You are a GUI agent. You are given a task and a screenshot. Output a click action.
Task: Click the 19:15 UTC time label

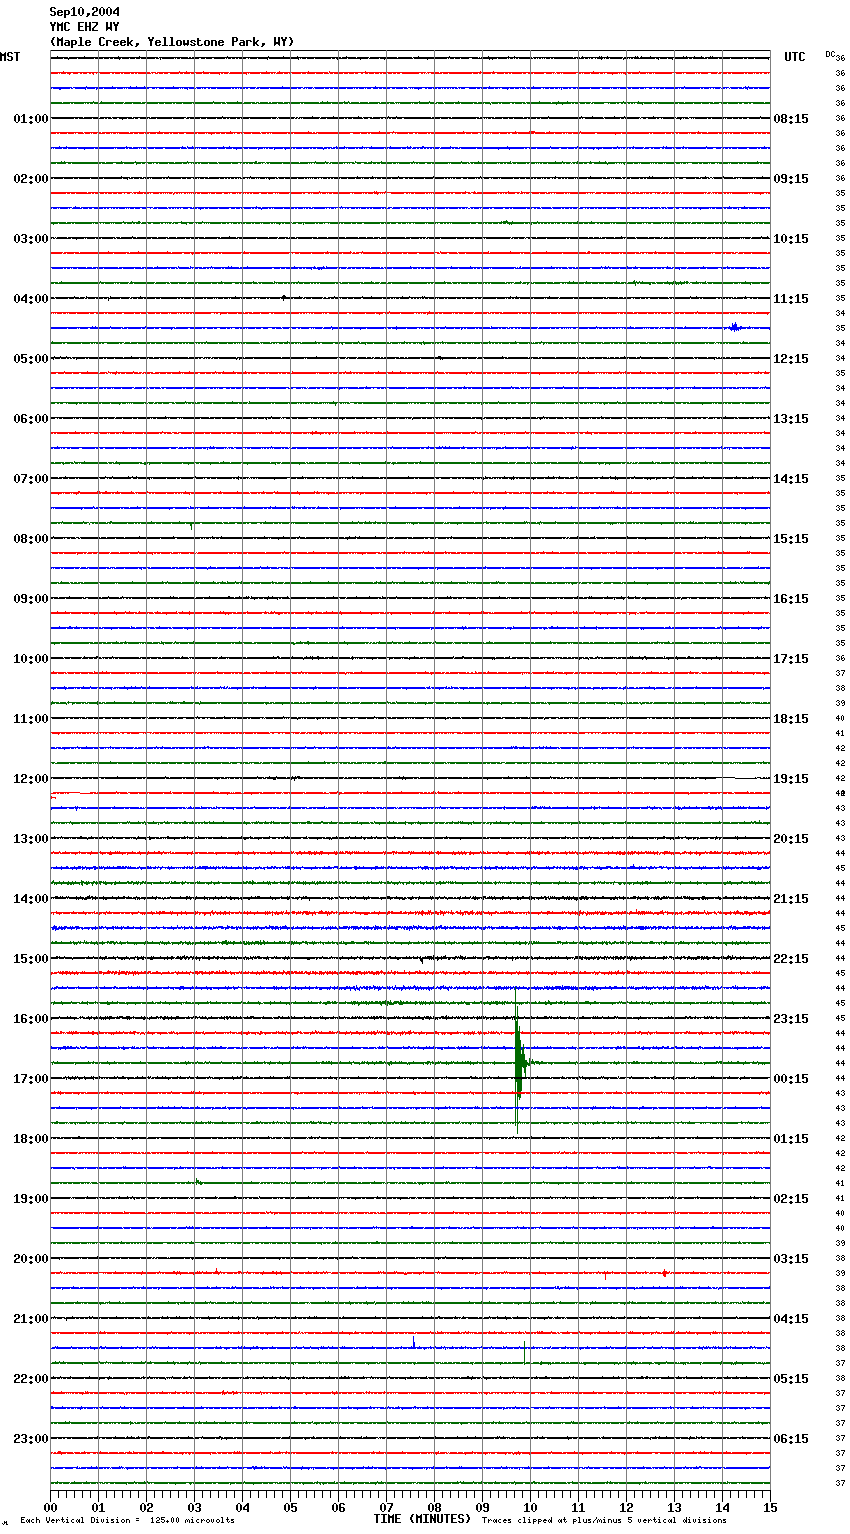(791, 779)
